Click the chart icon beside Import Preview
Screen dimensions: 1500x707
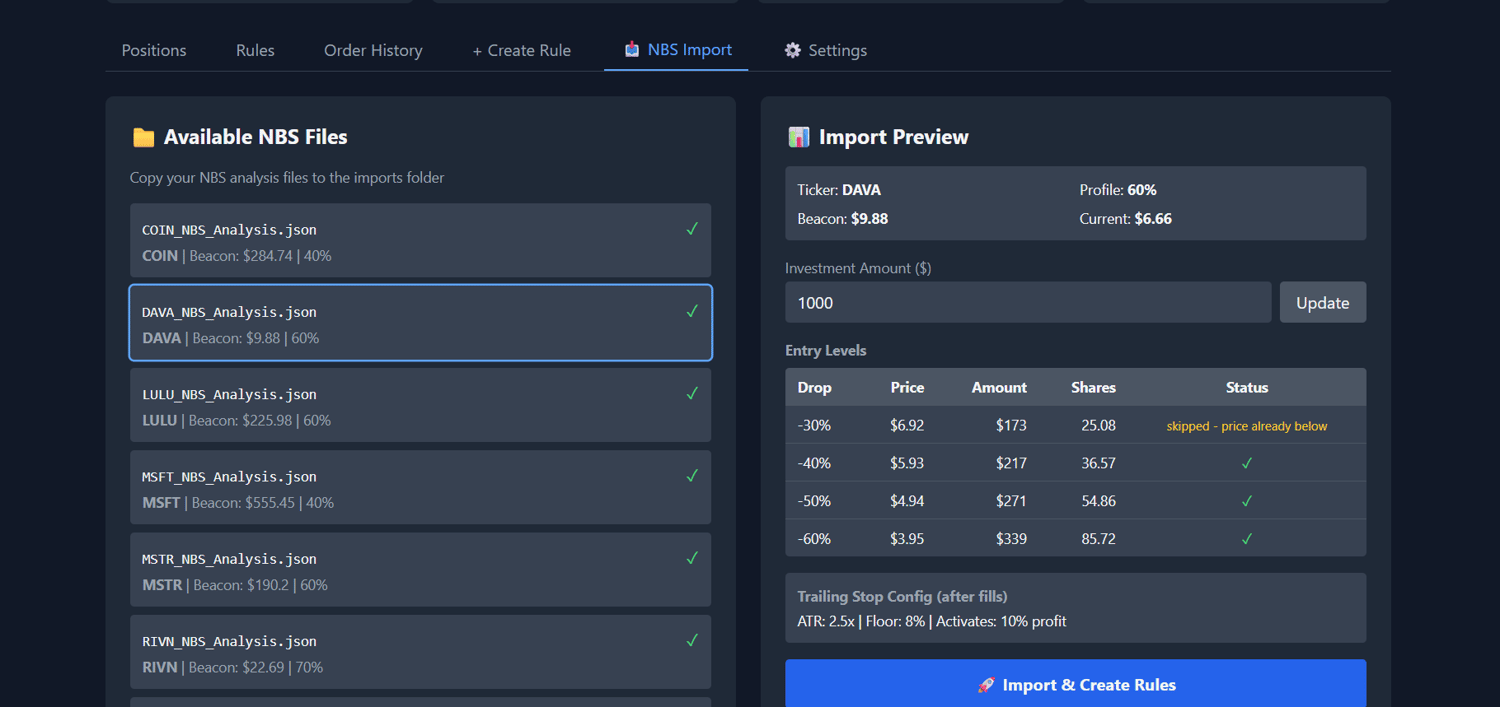click(x=798, y=137)
